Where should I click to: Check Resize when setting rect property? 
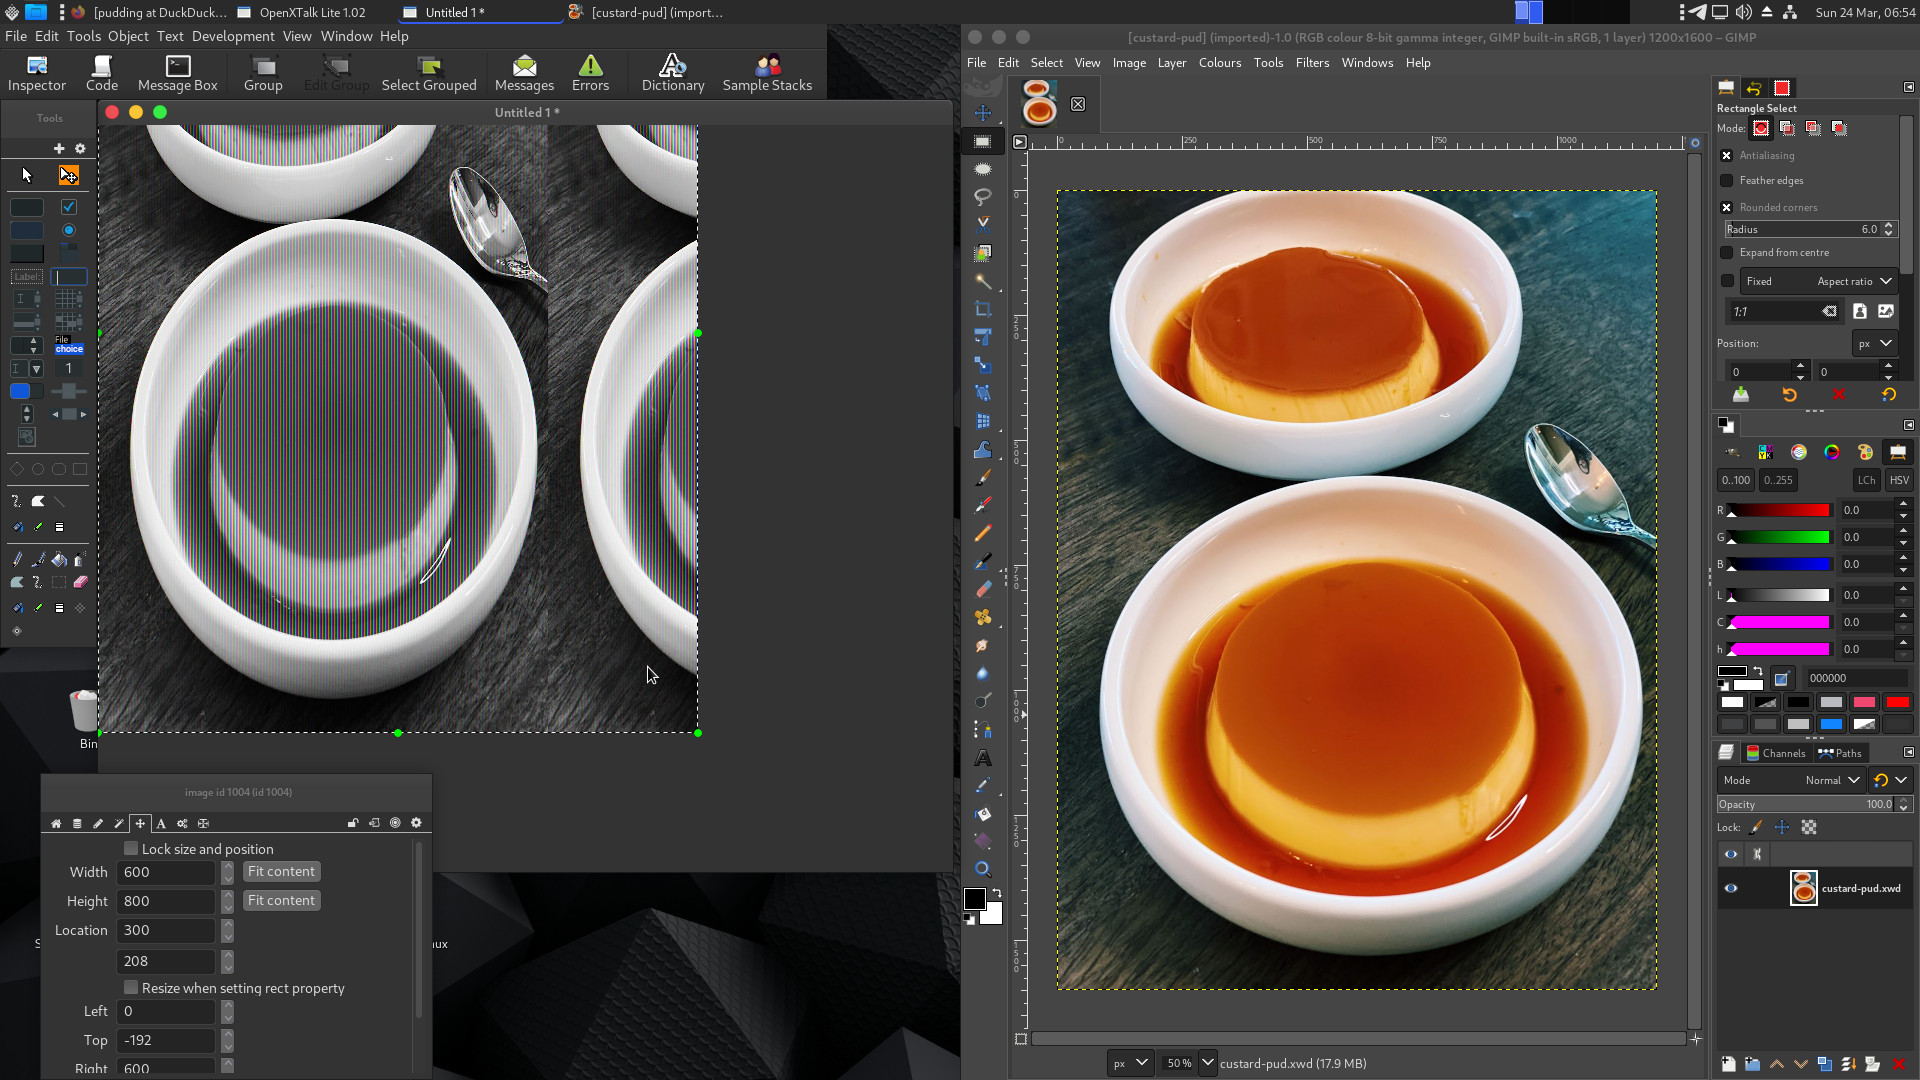pos(131,987)
